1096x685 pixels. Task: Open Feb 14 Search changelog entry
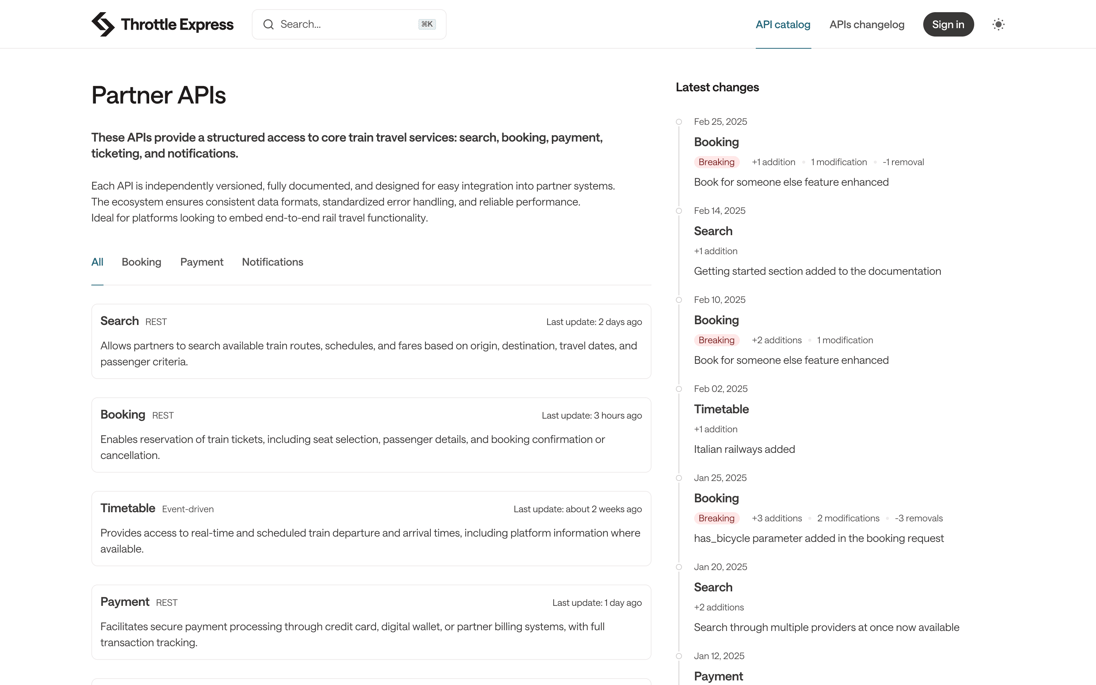tap(713, 231)
